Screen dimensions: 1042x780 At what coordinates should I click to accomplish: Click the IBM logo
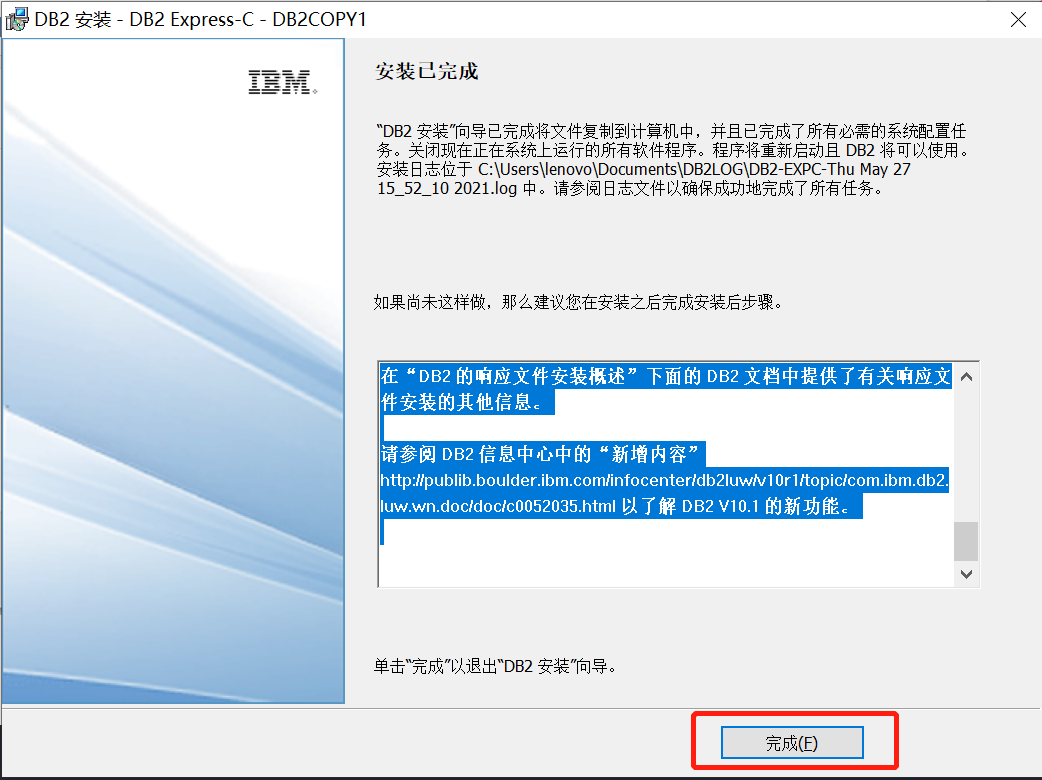coord(280,82)
